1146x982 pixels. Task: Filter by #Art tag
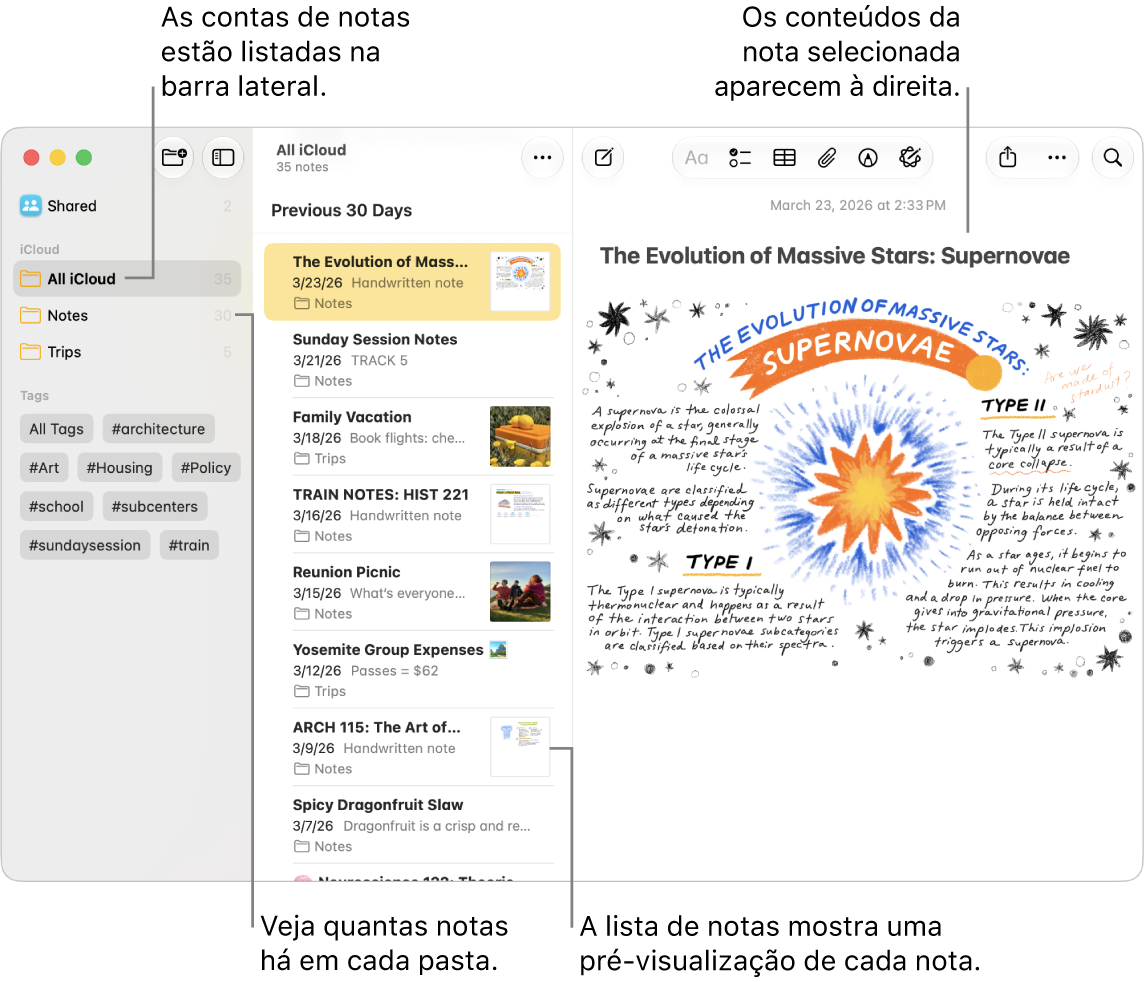pos(44,468)
